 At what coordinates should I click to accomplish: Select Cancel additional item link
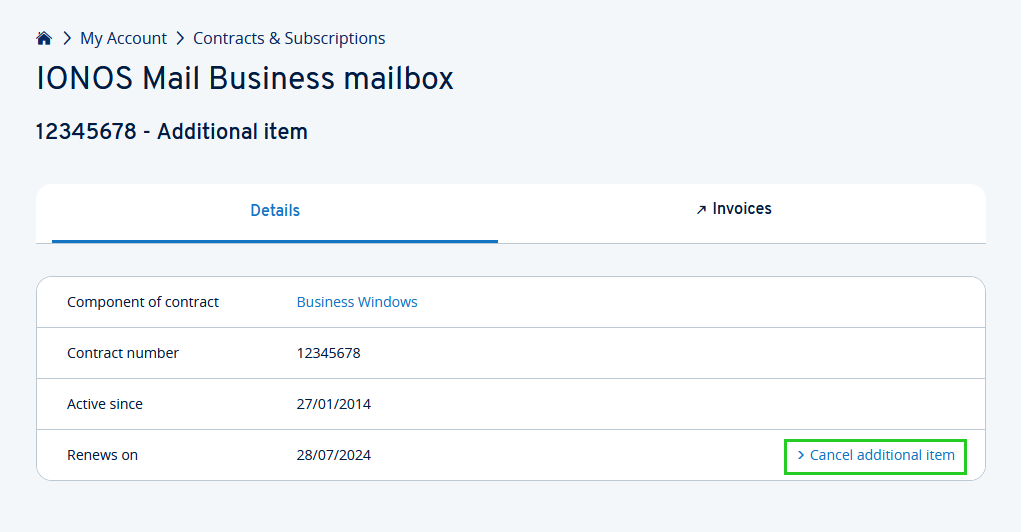882,455
